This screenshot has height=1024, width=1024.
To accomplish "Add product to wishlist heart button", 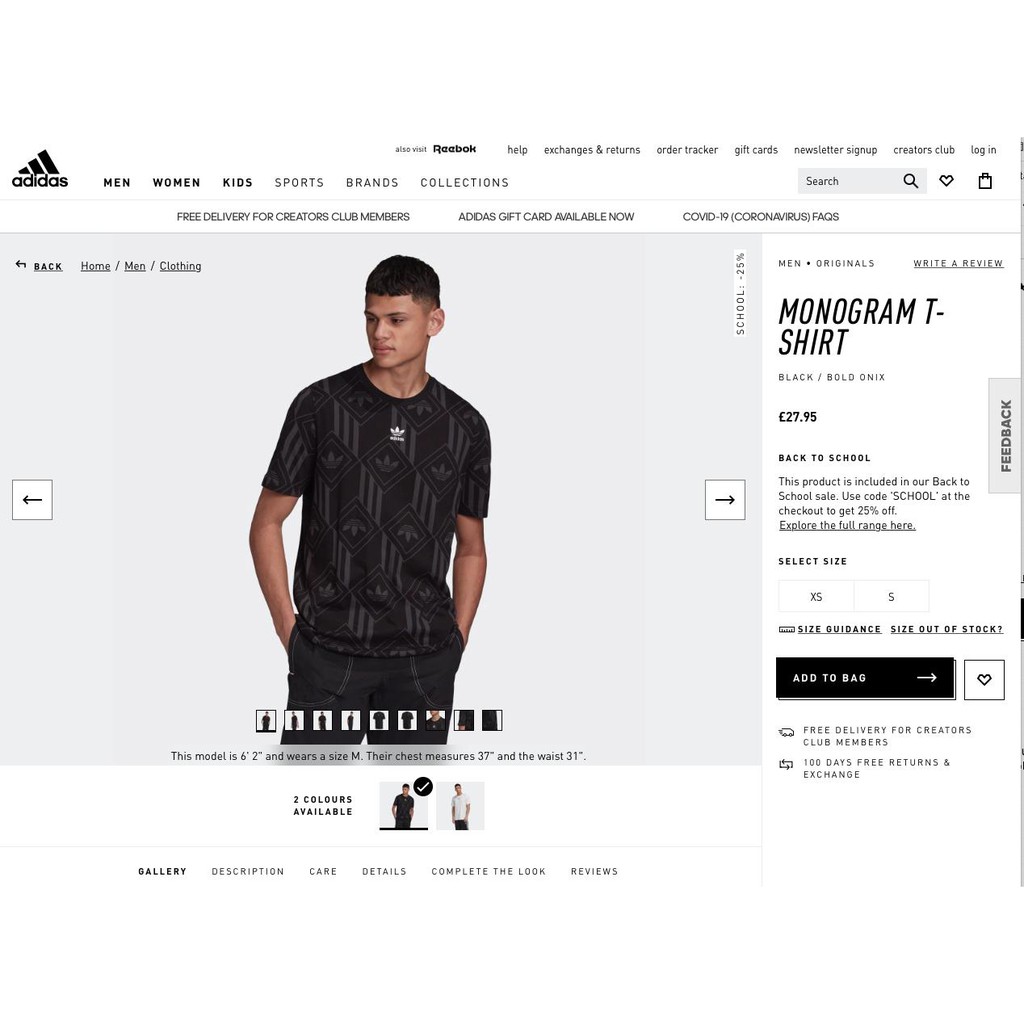I will pyautogui.click(x=984, y=679).
